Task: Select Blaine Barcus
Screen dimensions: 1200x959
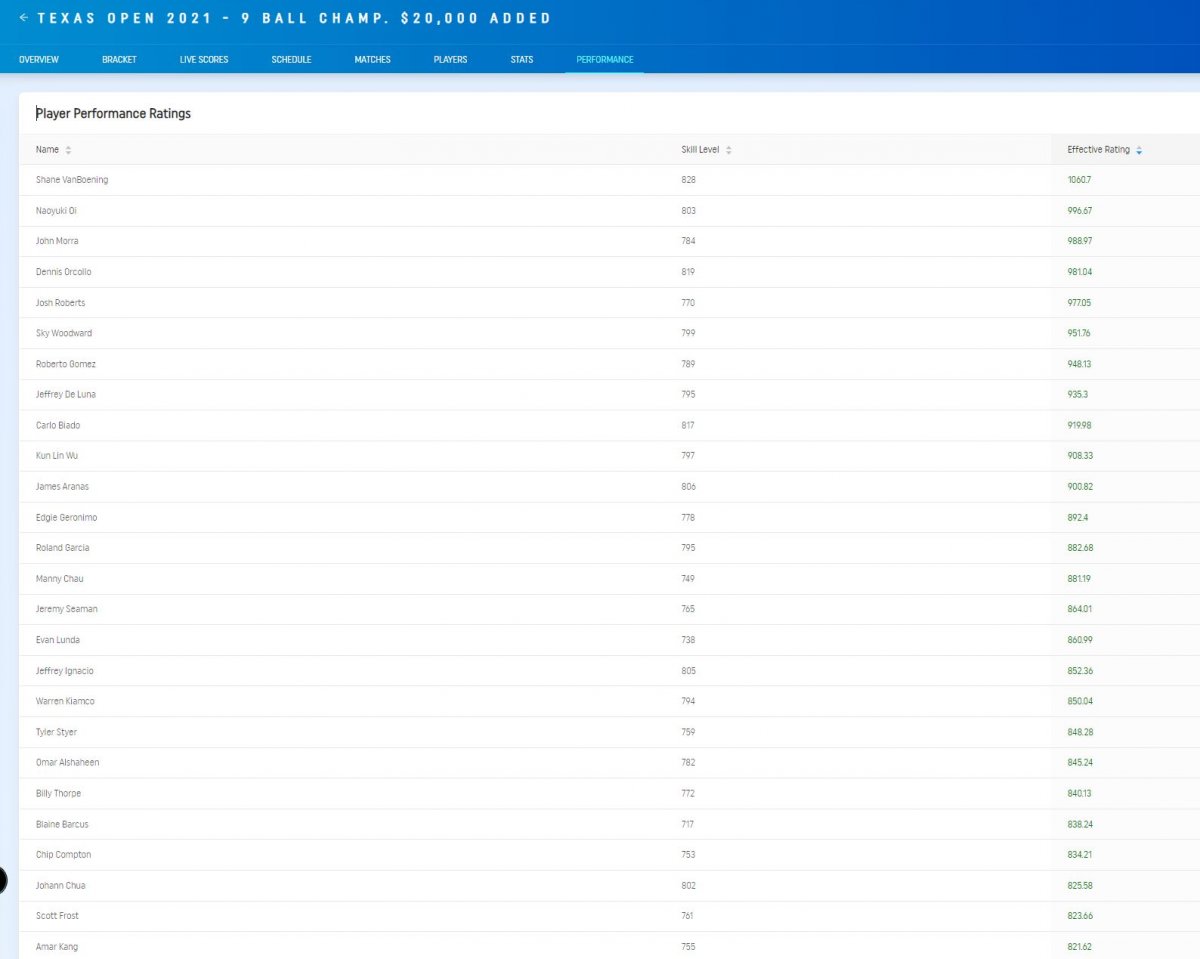Action: 62,824
